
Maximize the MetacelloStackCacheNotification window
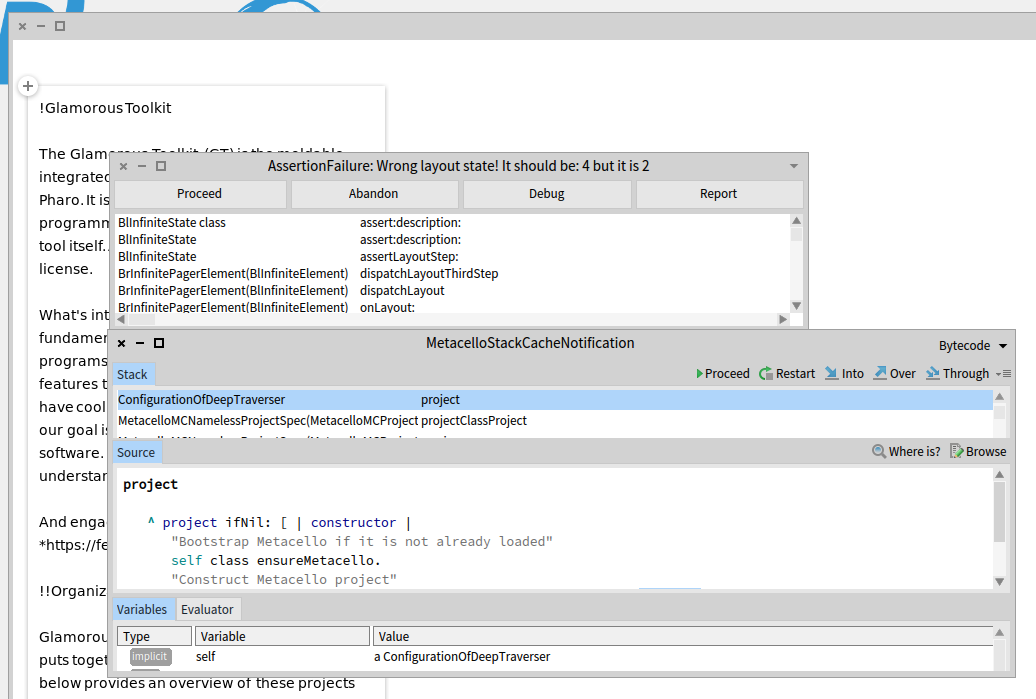point(159,343)
